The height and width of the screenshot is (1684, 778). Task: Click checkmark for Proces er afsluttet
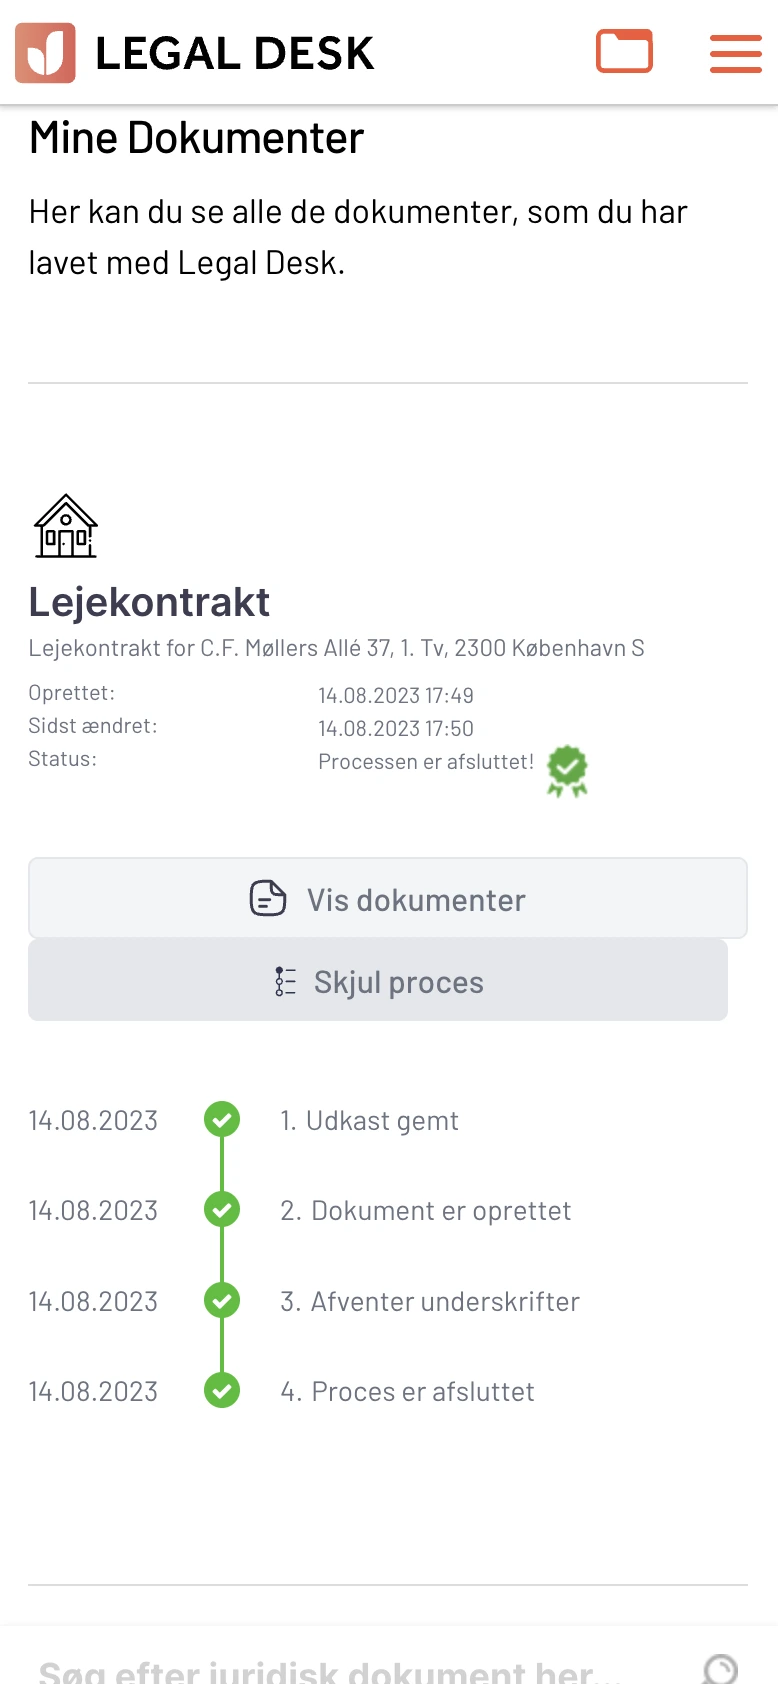[x=222, y=1391]
